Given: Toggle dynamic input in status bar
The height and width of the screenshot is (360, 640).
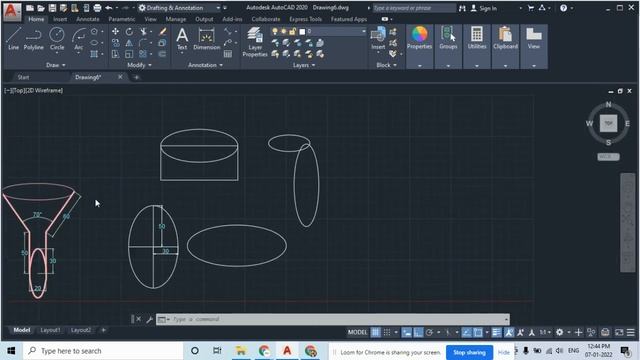Looking at the screenshot, I should (x=407, y=333).
